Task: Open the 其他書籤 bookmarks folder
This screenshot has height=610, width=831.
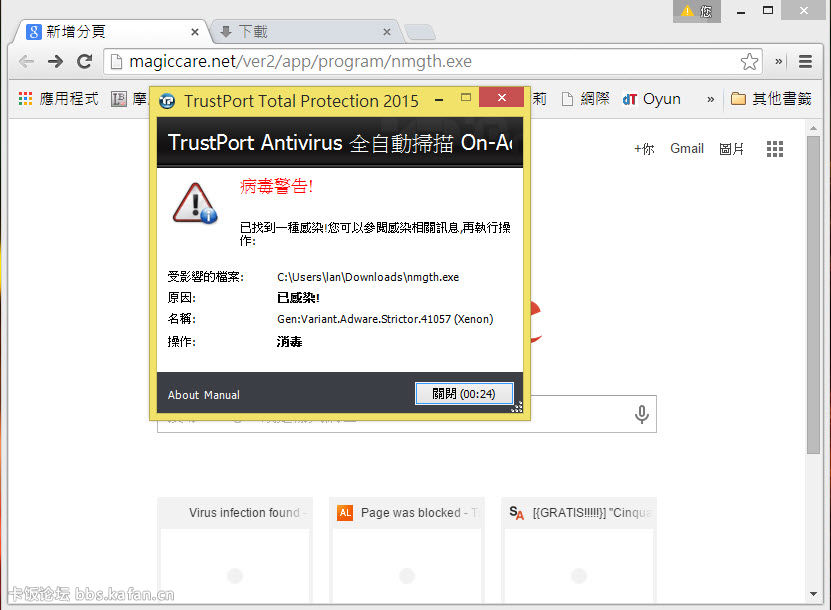Action: click(x=771, y=99)
